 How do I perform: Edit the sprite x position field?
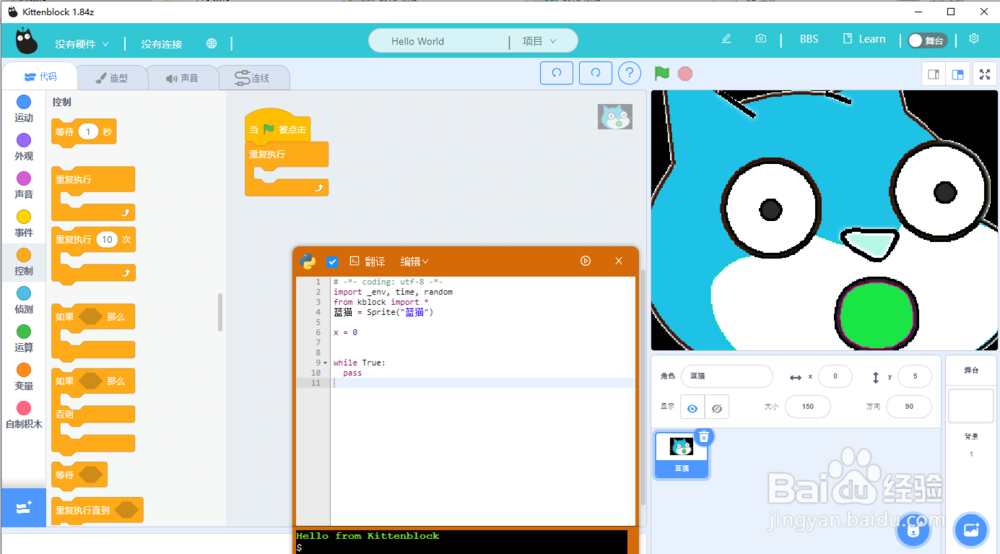[x=835, y=376]
